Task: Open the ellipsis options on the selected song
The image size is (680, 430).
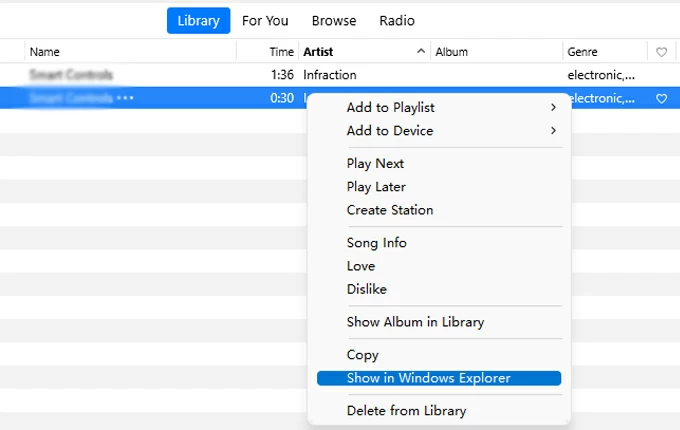Action: 125,98
